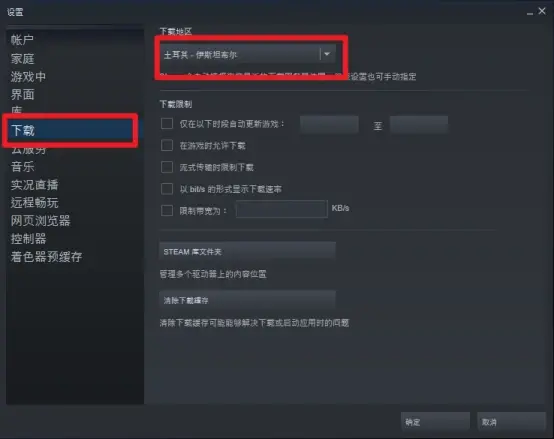Screen dimensions: 554x439
Task: Open the 土耳其 - 伊斯坦布尔 region combo box
Action: 247,54
